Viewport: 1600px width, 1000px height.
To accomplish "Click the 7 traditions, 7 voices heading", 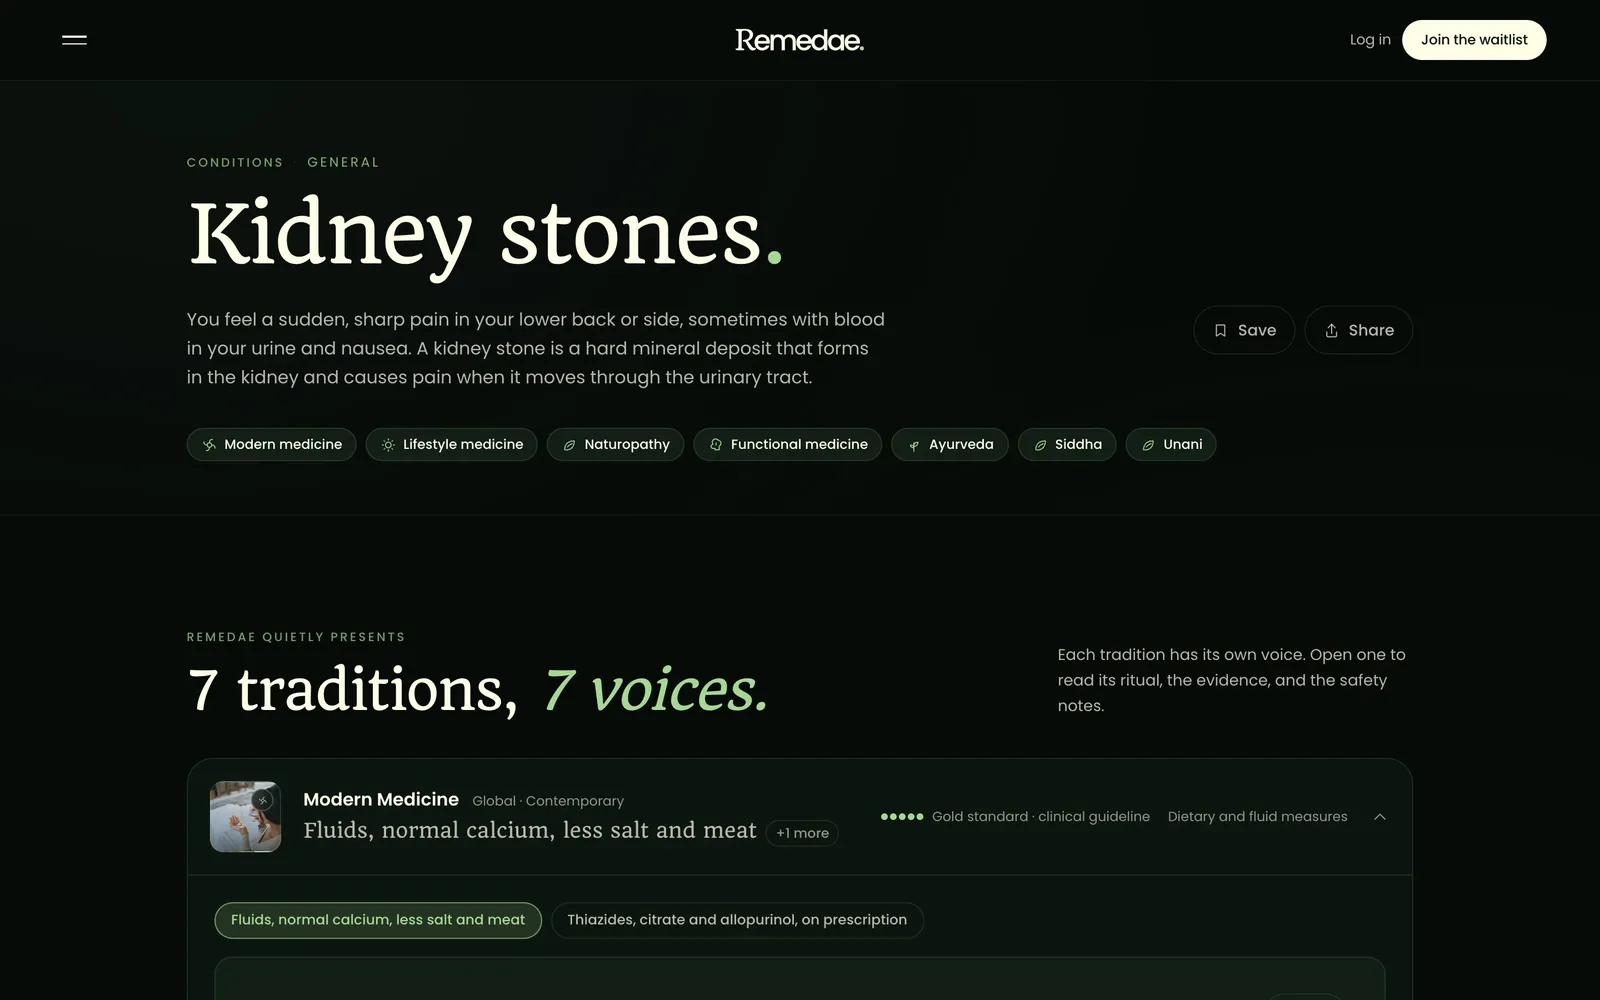I will pyautogui.click(x=478, y=690).
